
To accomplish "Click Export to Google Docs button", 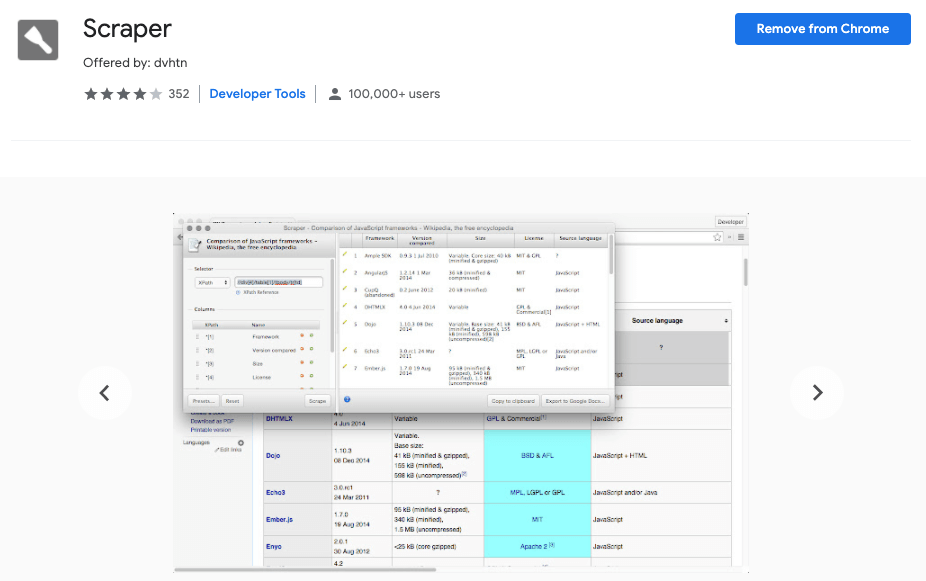I will click(575, 401).
